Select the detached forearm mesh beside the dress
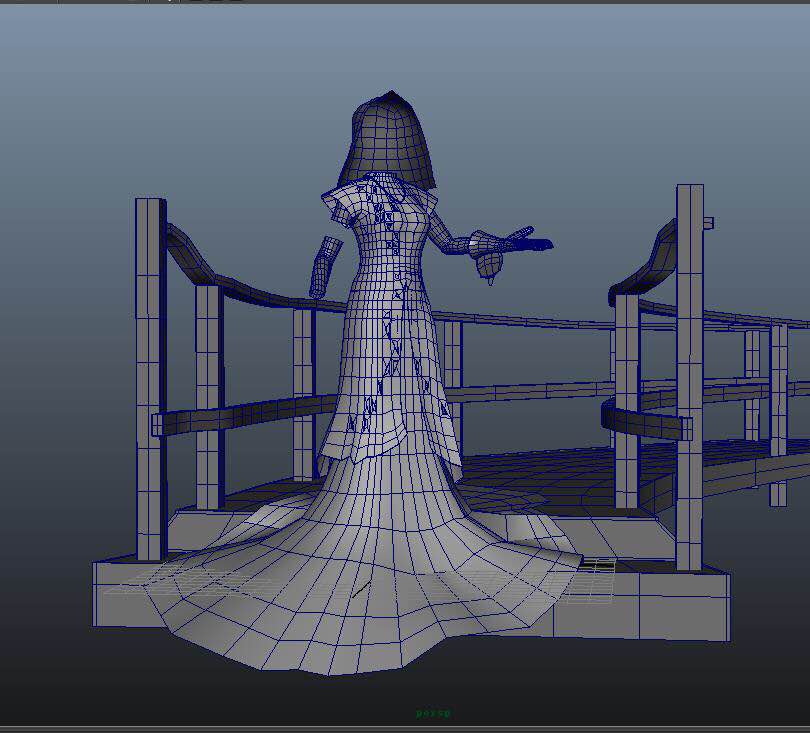This screenshot has width=810, height=733. click(324, 267)
